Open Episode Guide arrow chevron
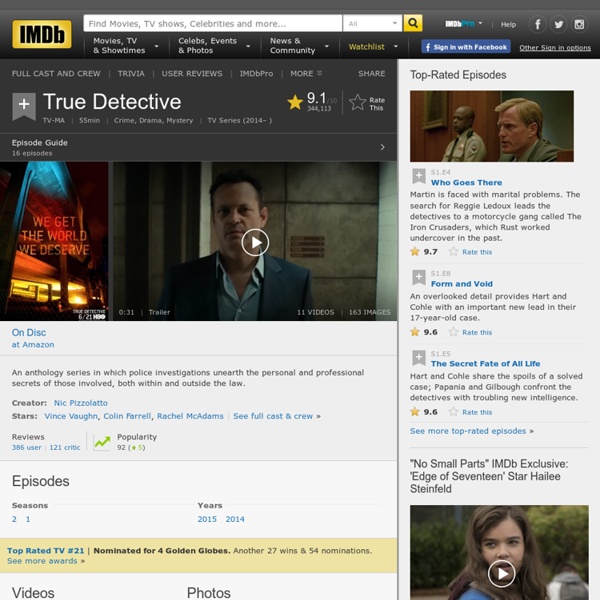This screenshot has height=600, width=600. [x=382, y=147]
